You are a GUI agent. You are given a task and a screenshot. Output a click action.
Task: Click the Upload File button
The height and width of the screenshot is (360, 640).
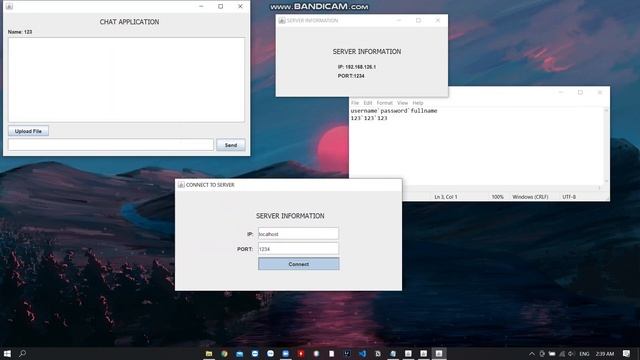pyautogui.click(x=28, y=131)
